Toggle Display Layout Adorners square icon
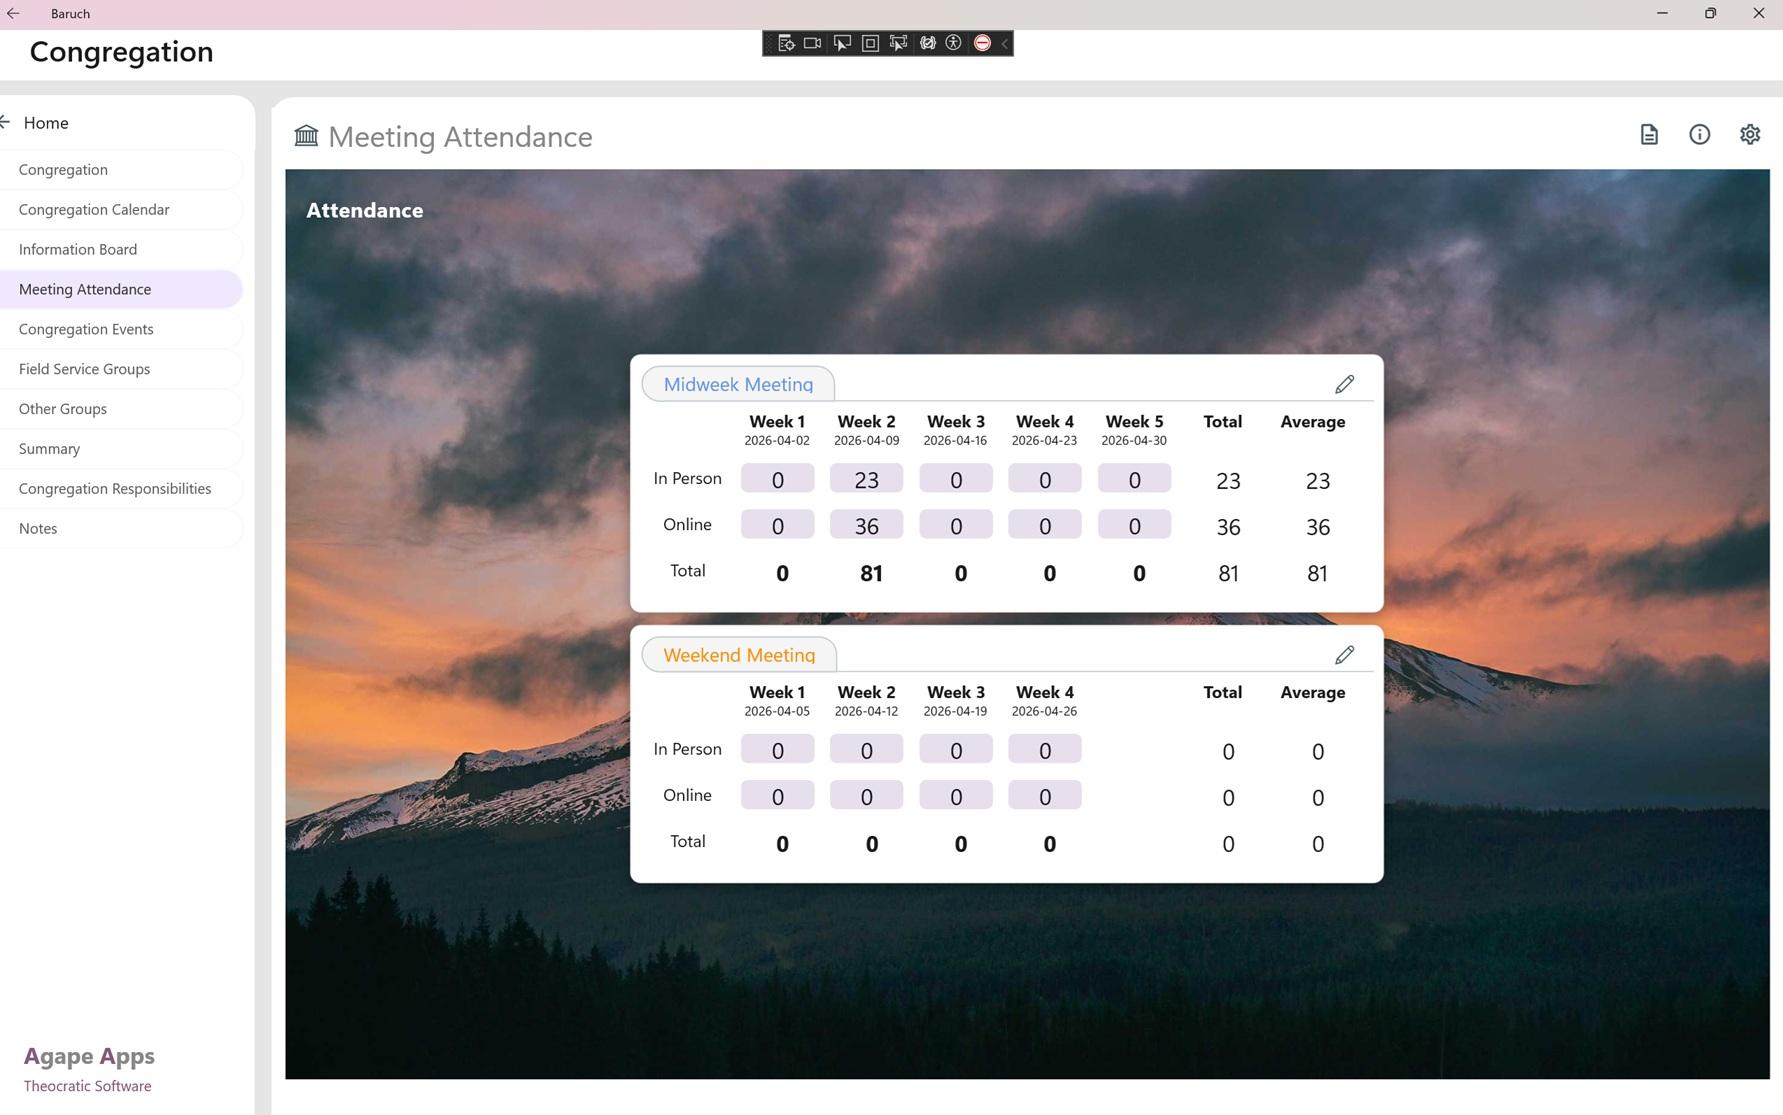This screenshot has width=1783, height=1115. [x=870, y=43]
